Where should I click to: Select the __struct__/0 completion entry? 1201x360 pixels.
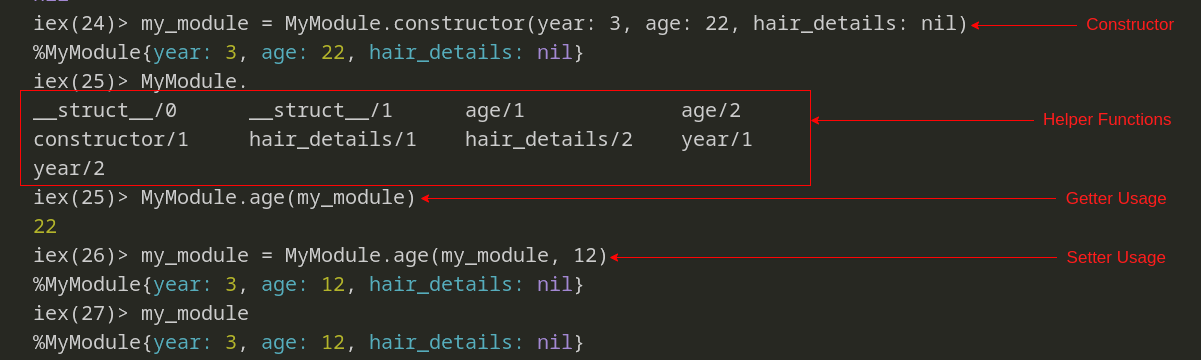[x=105, y=110]
